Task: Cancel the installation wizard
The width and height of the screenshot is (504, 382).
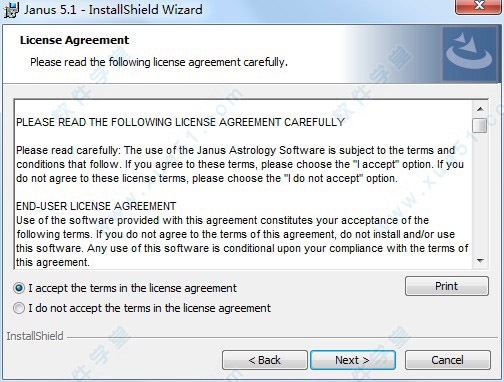Action: 447,360
